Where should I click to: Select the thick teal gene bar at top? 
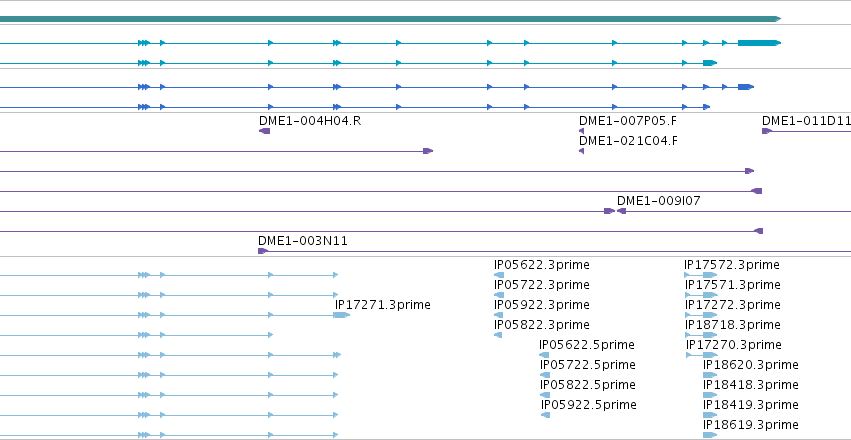pos(390,19)
